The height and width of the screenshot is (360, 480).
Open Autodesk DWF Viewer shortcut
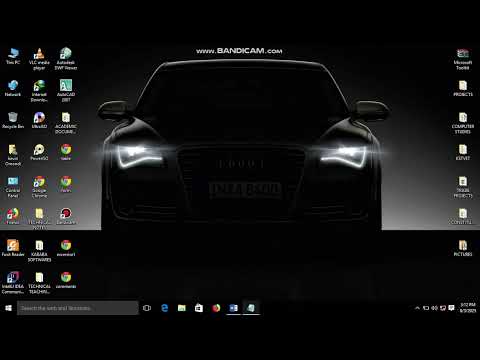point(66,59)
